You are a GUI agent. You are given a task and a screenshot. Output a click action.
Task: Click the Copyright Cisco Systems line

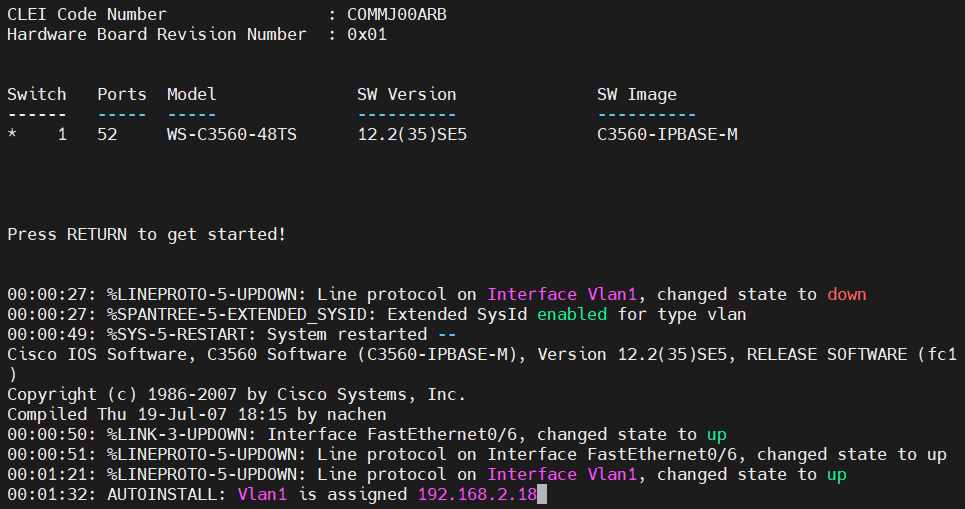pos(236,394)
